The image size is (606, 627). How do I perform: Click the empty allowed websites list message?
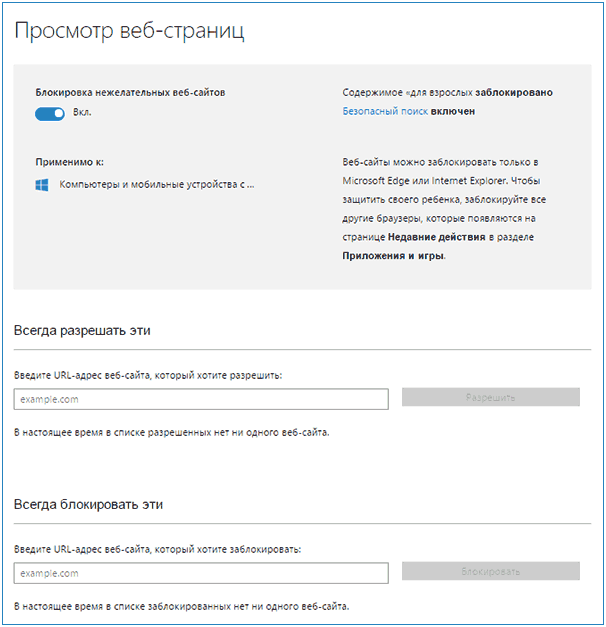(x=171, y=432)
